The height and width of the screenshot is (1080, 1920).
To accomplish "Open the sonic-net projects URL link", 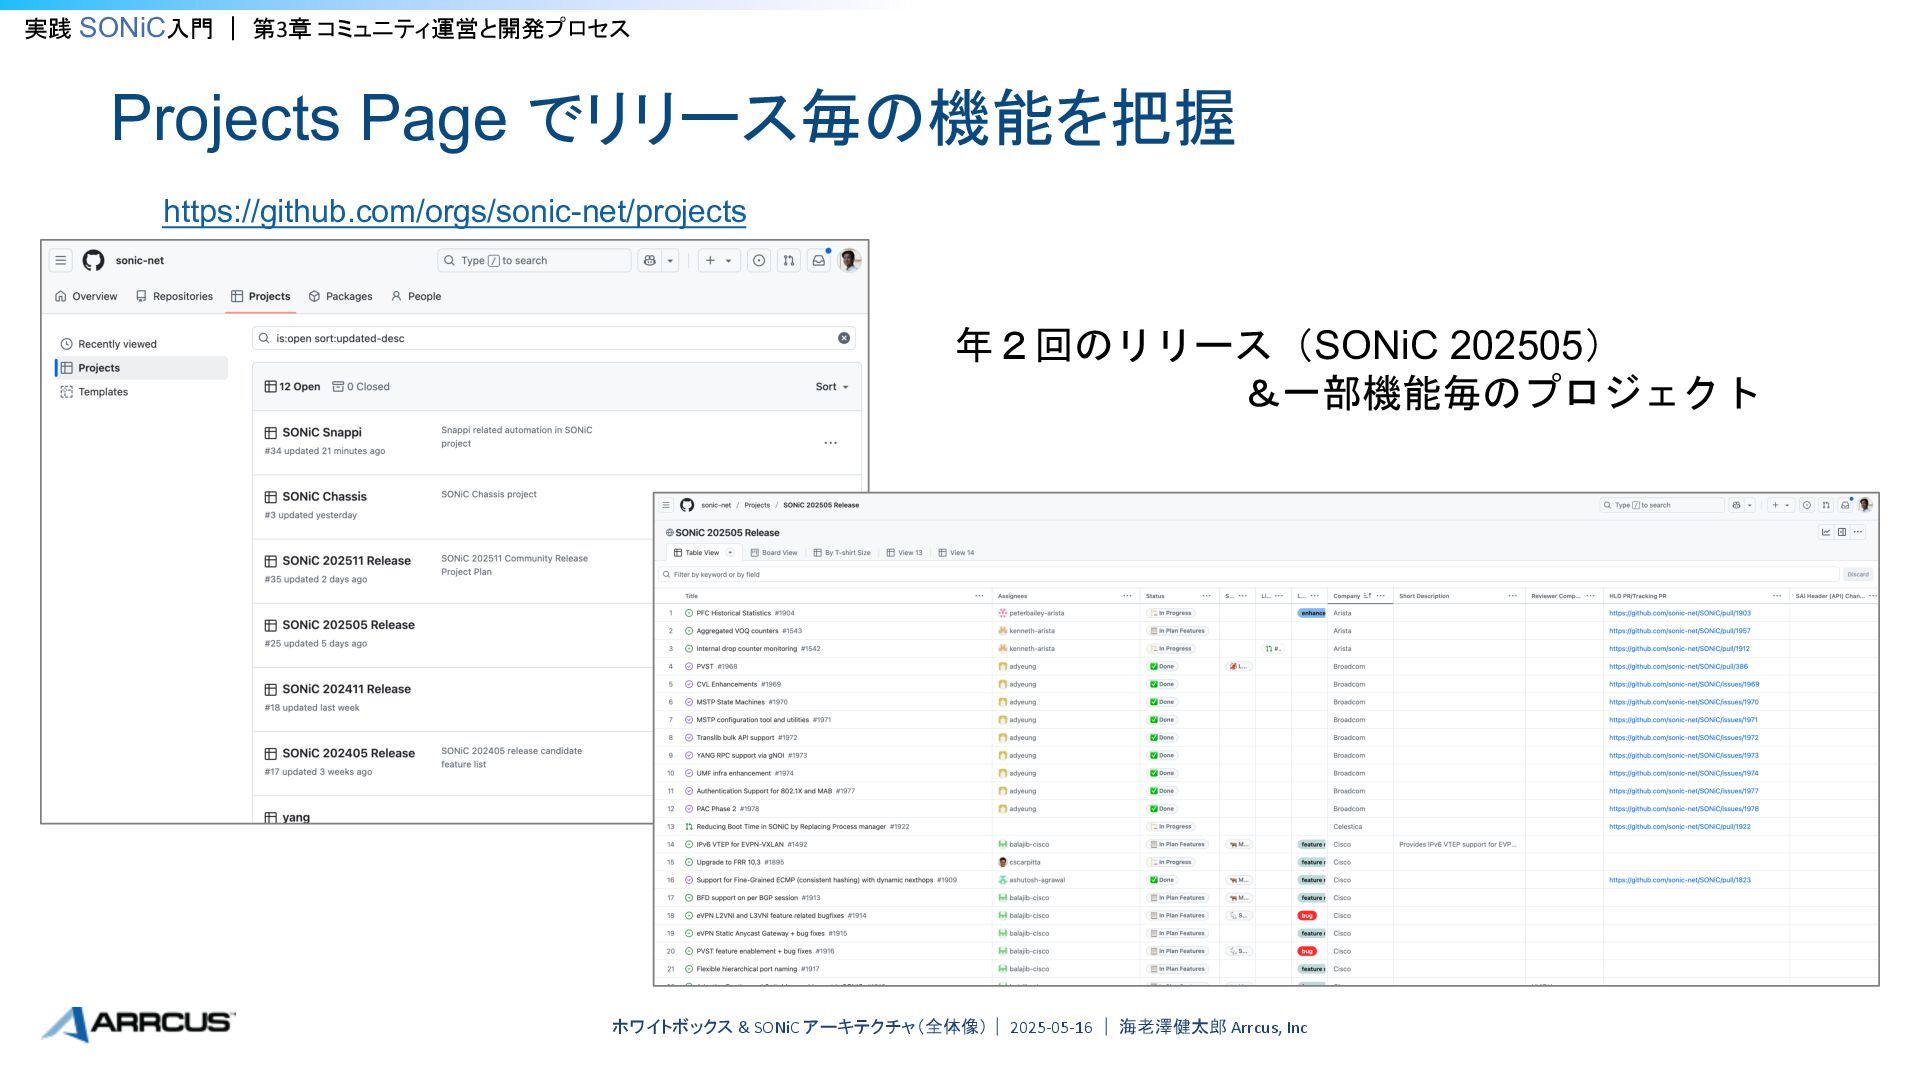I will pos(454,211).
